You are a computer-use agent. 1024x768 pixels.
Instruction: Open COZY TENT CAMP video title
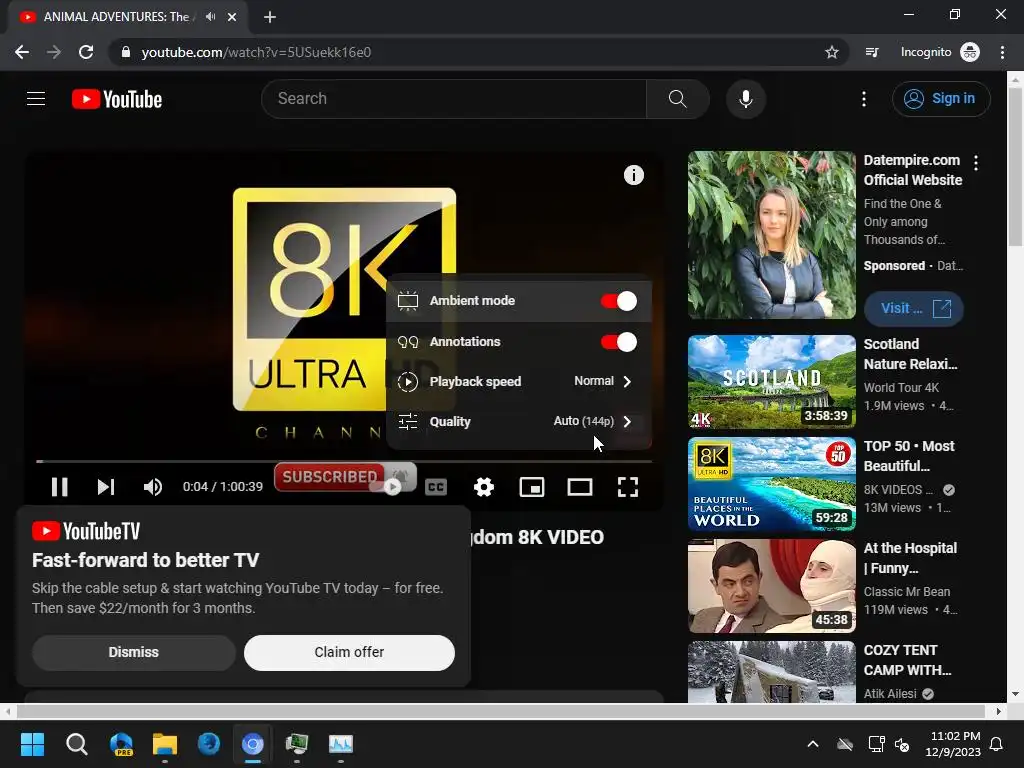pos(907,660)
